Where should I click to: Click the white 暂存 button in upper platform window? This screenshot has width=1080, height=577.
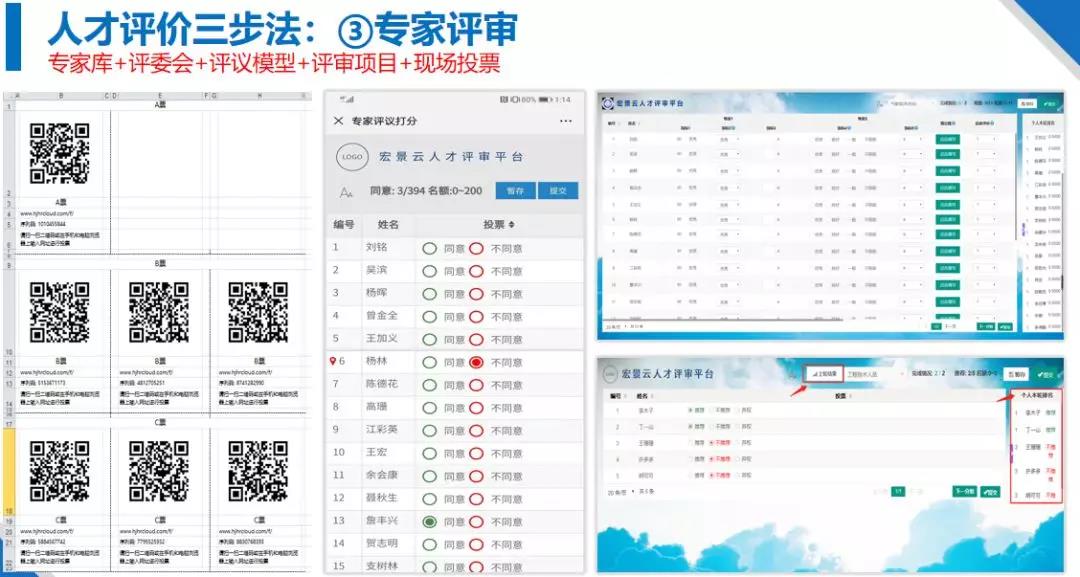(1027, 103)
